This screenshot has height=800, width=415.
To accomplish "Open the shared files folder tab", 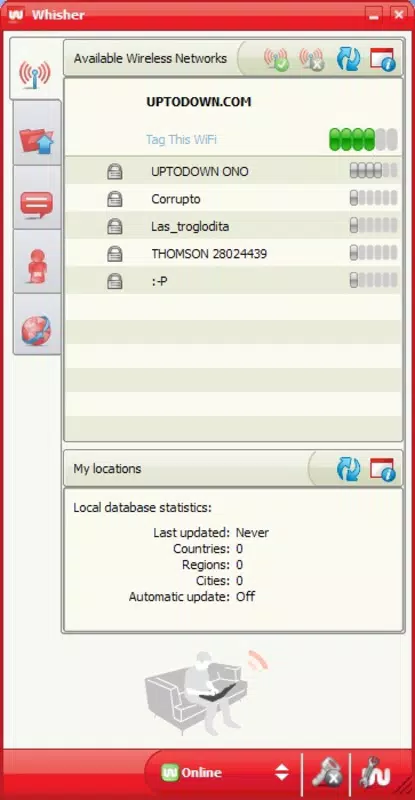I will pos(37,133).
